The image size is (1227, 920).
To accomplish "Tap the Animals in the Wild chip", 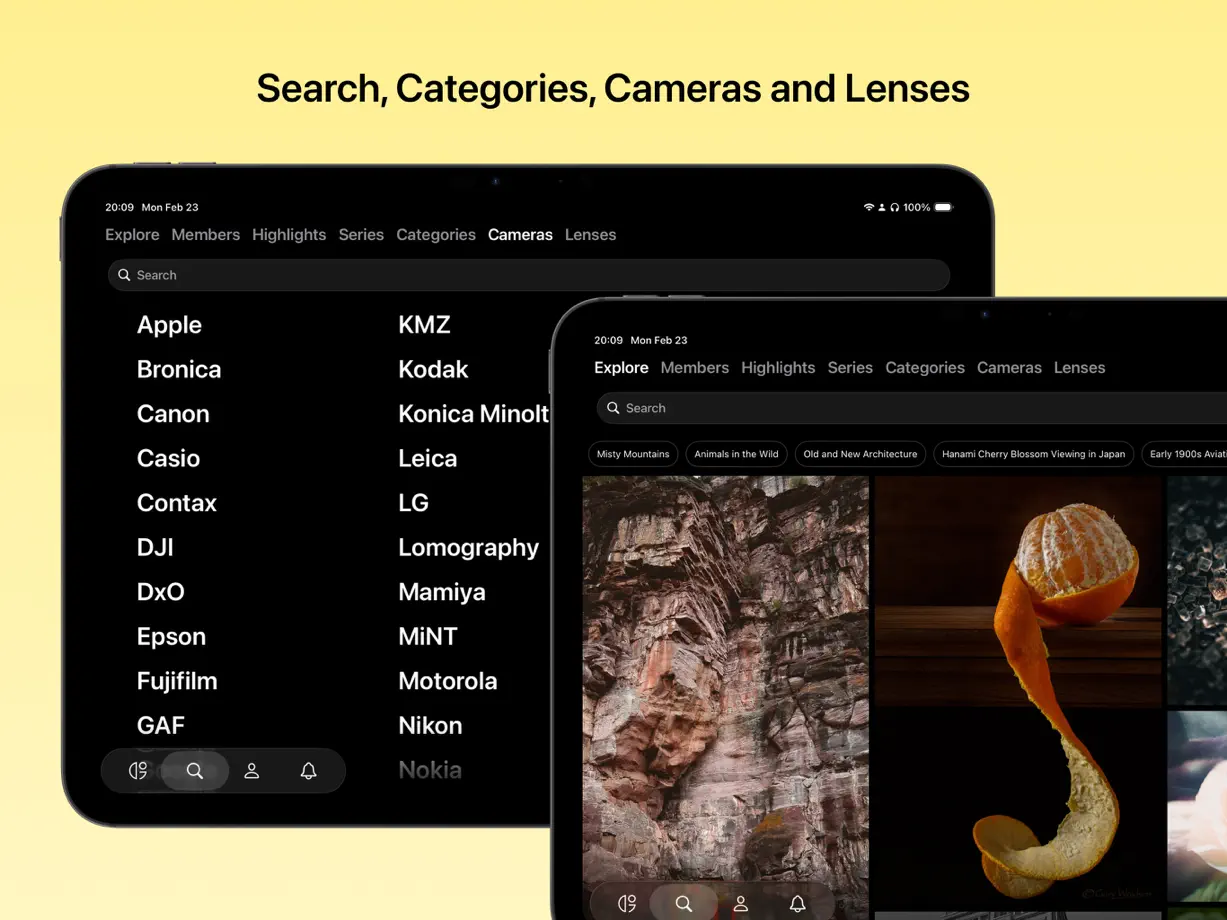I will 736,454.
